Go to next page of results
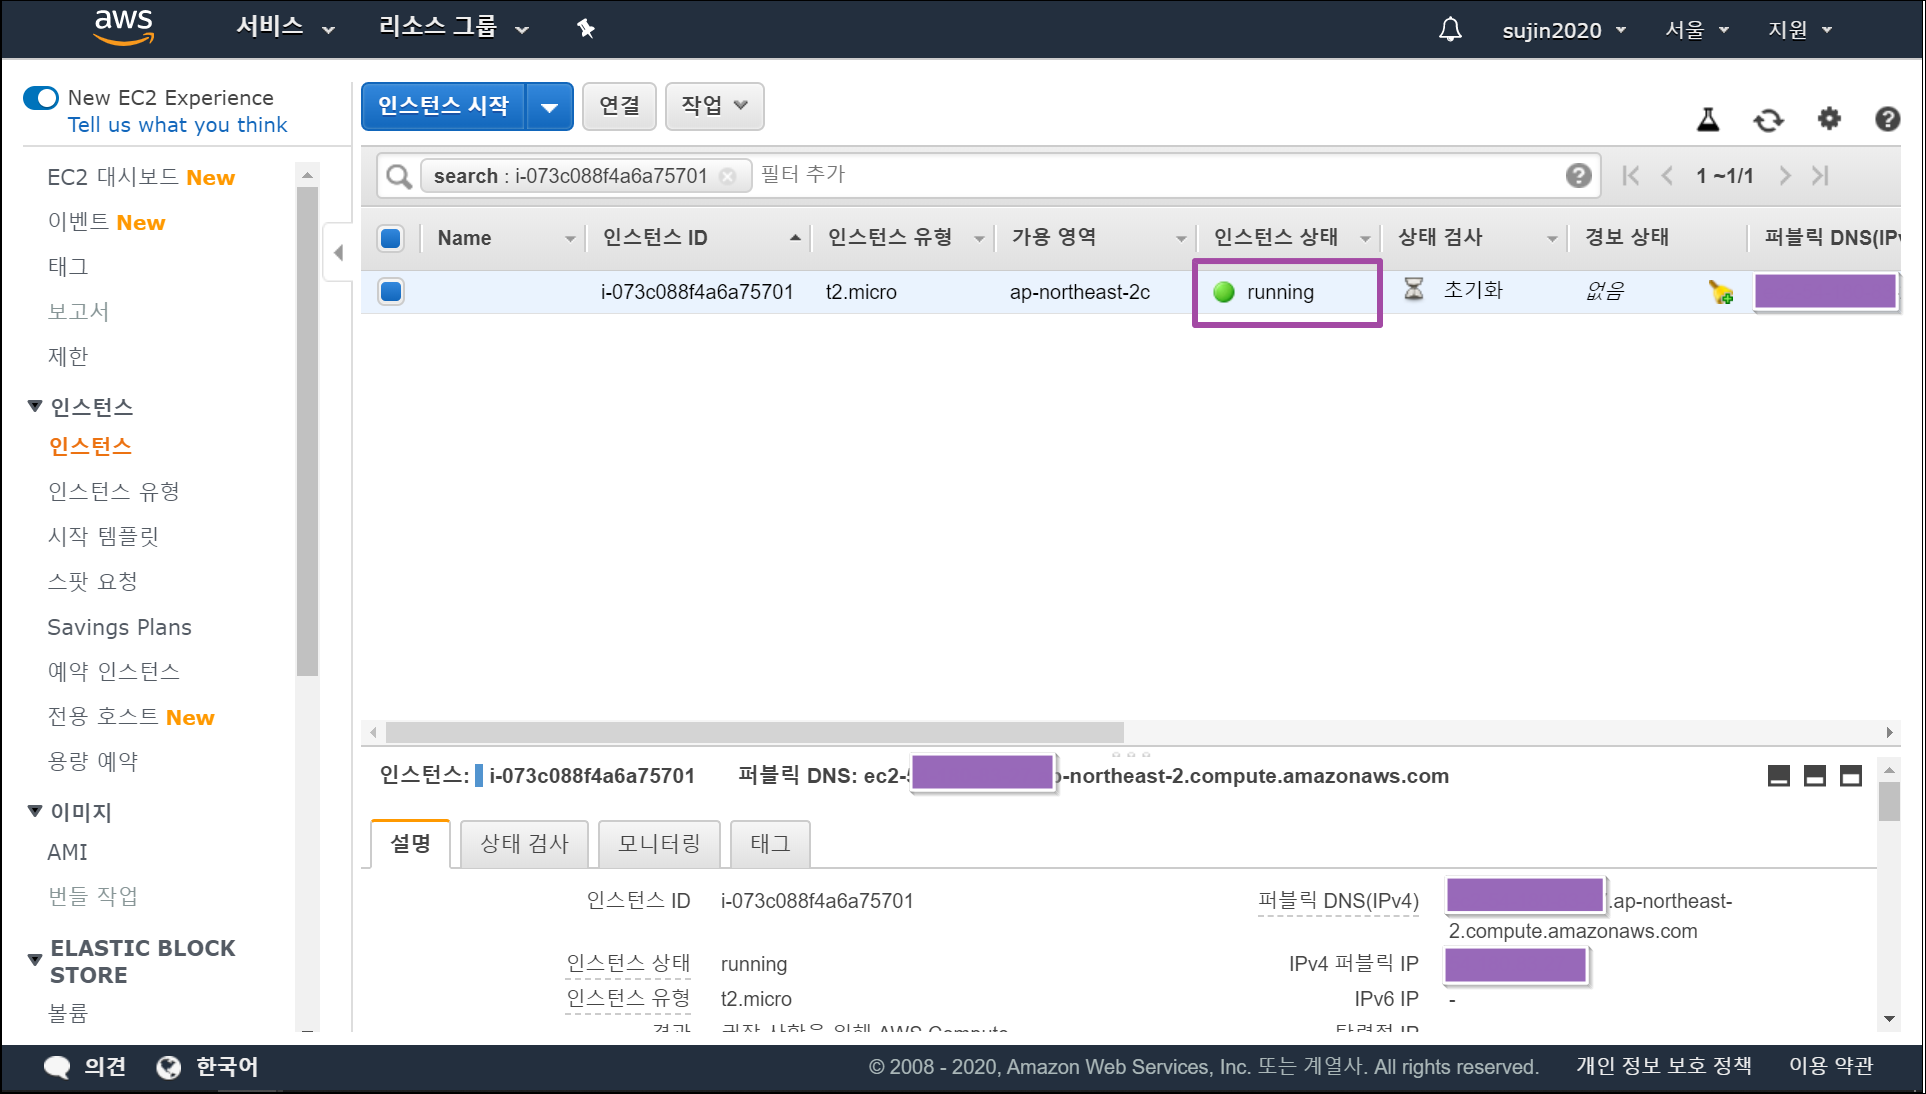Image resolution: width=1926 pixels, height=1094 pixels. (1784, 176)
